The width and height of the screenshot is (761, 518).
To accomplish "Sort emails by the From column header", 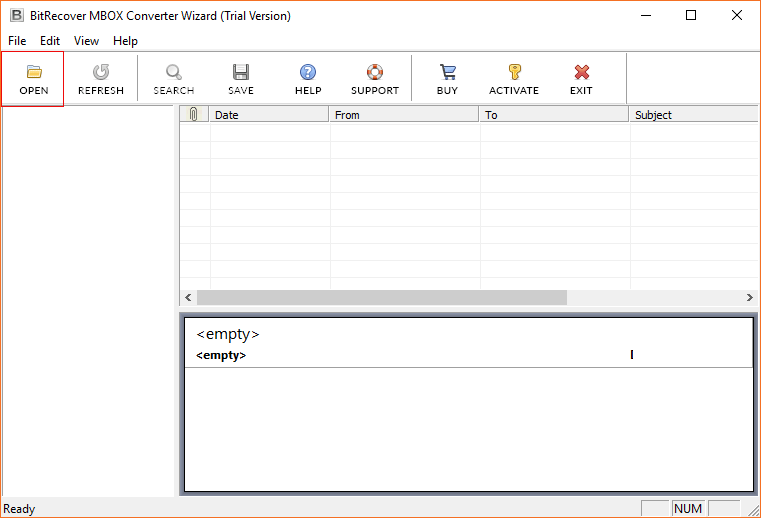I will click(404, 115).
